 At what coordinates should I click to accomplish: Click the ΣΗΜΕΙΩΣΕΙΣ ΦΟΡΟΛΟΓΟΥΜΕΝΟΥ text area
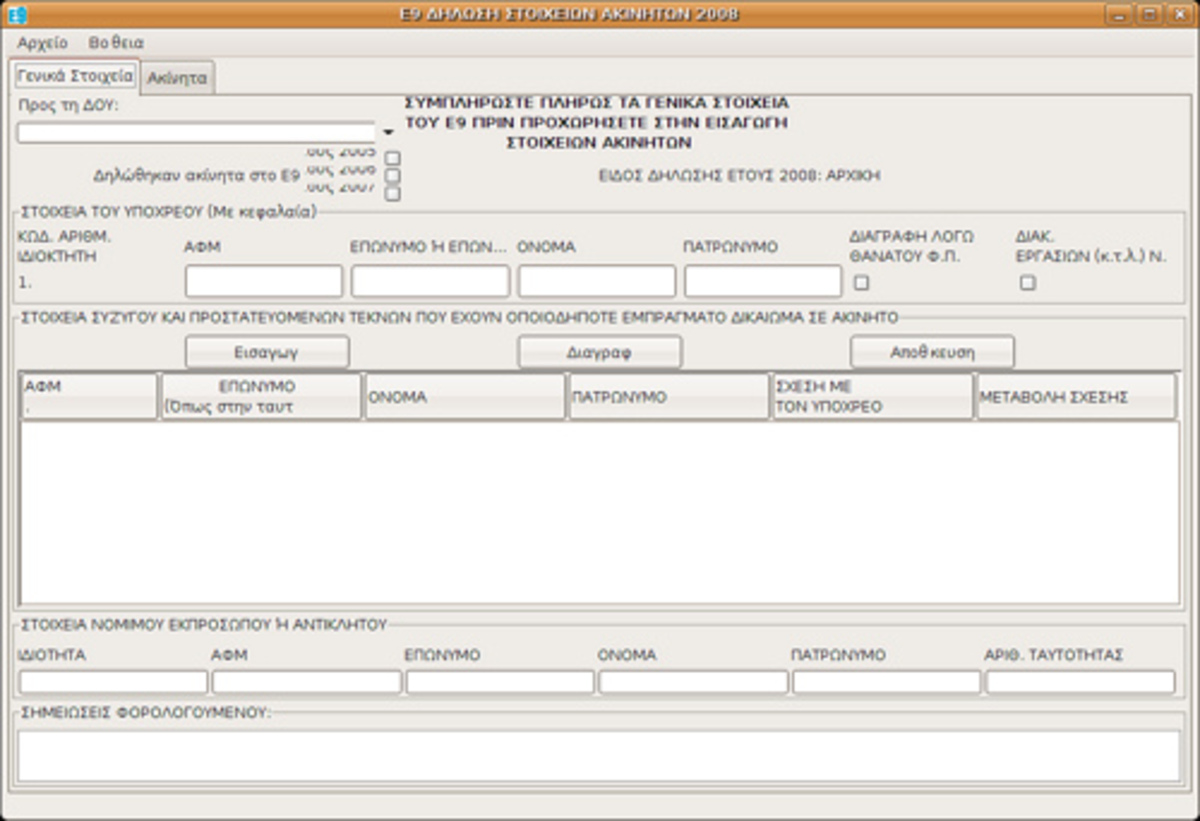pyautogui.click(x=599, y=755)
